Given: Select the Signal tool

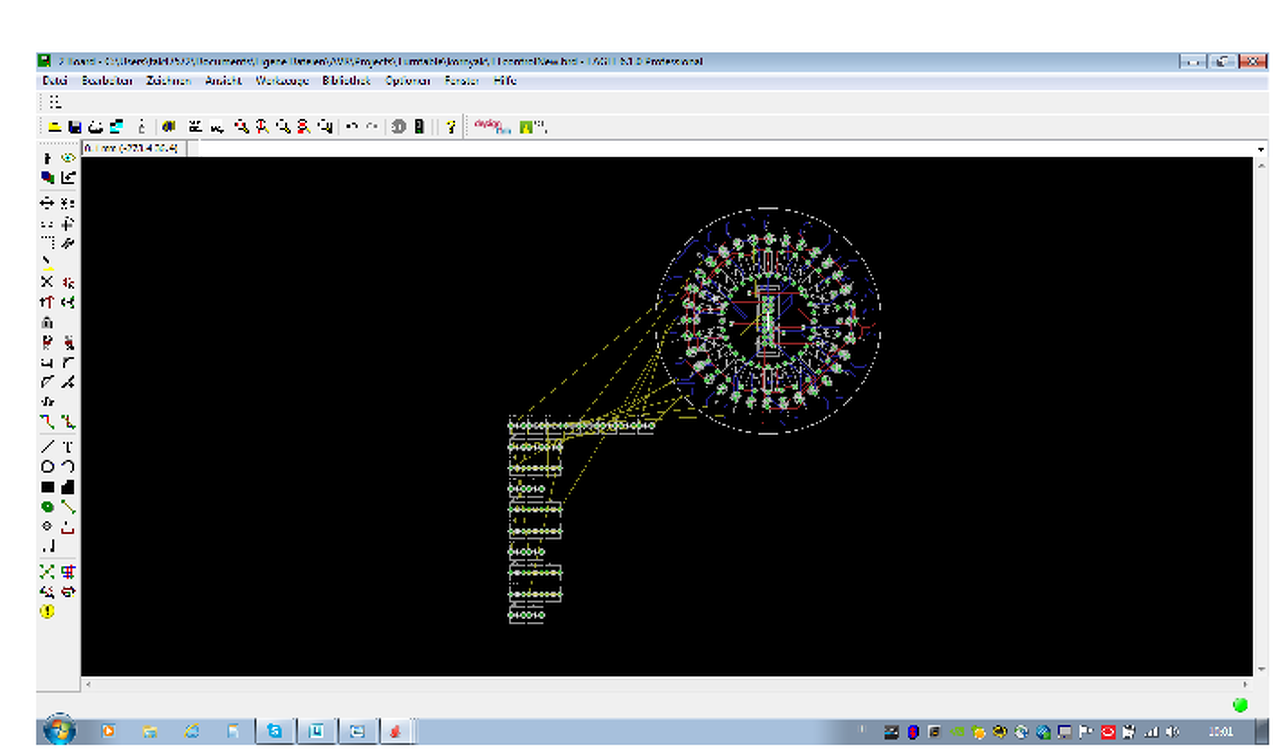Looking at the screenshot, I should coord(68,507).
